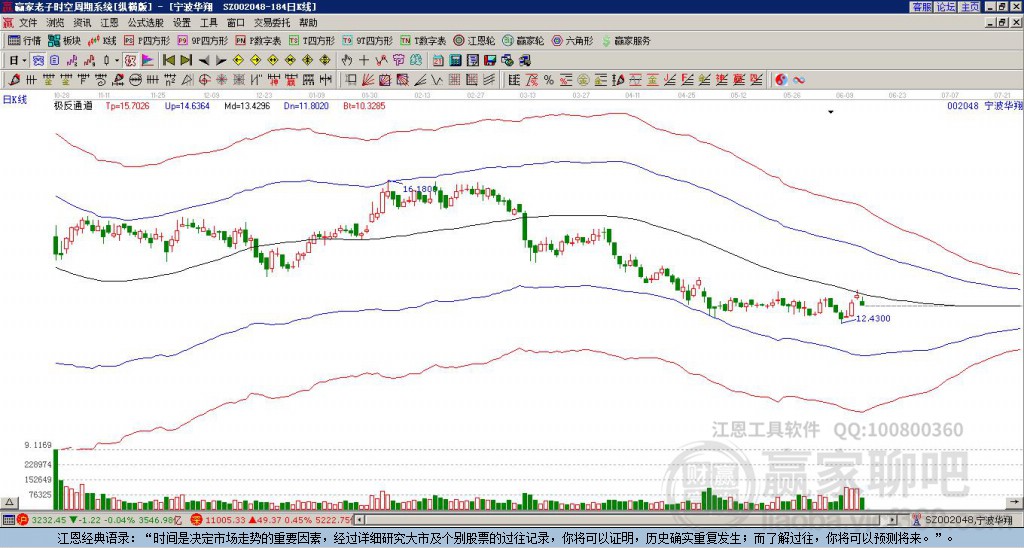This screenshot has height=548, width=1024.
Task: Click the colorful flag icon
Action: click(x=148, y=61)
